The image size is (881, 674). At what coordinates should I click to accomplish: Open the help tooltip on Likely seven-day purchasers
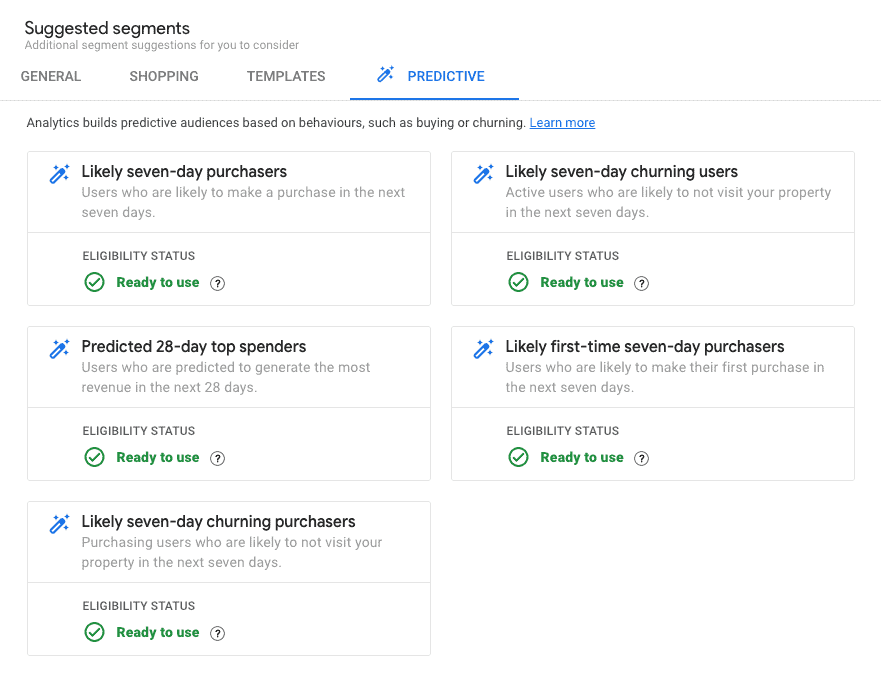(x=218, y=283)
